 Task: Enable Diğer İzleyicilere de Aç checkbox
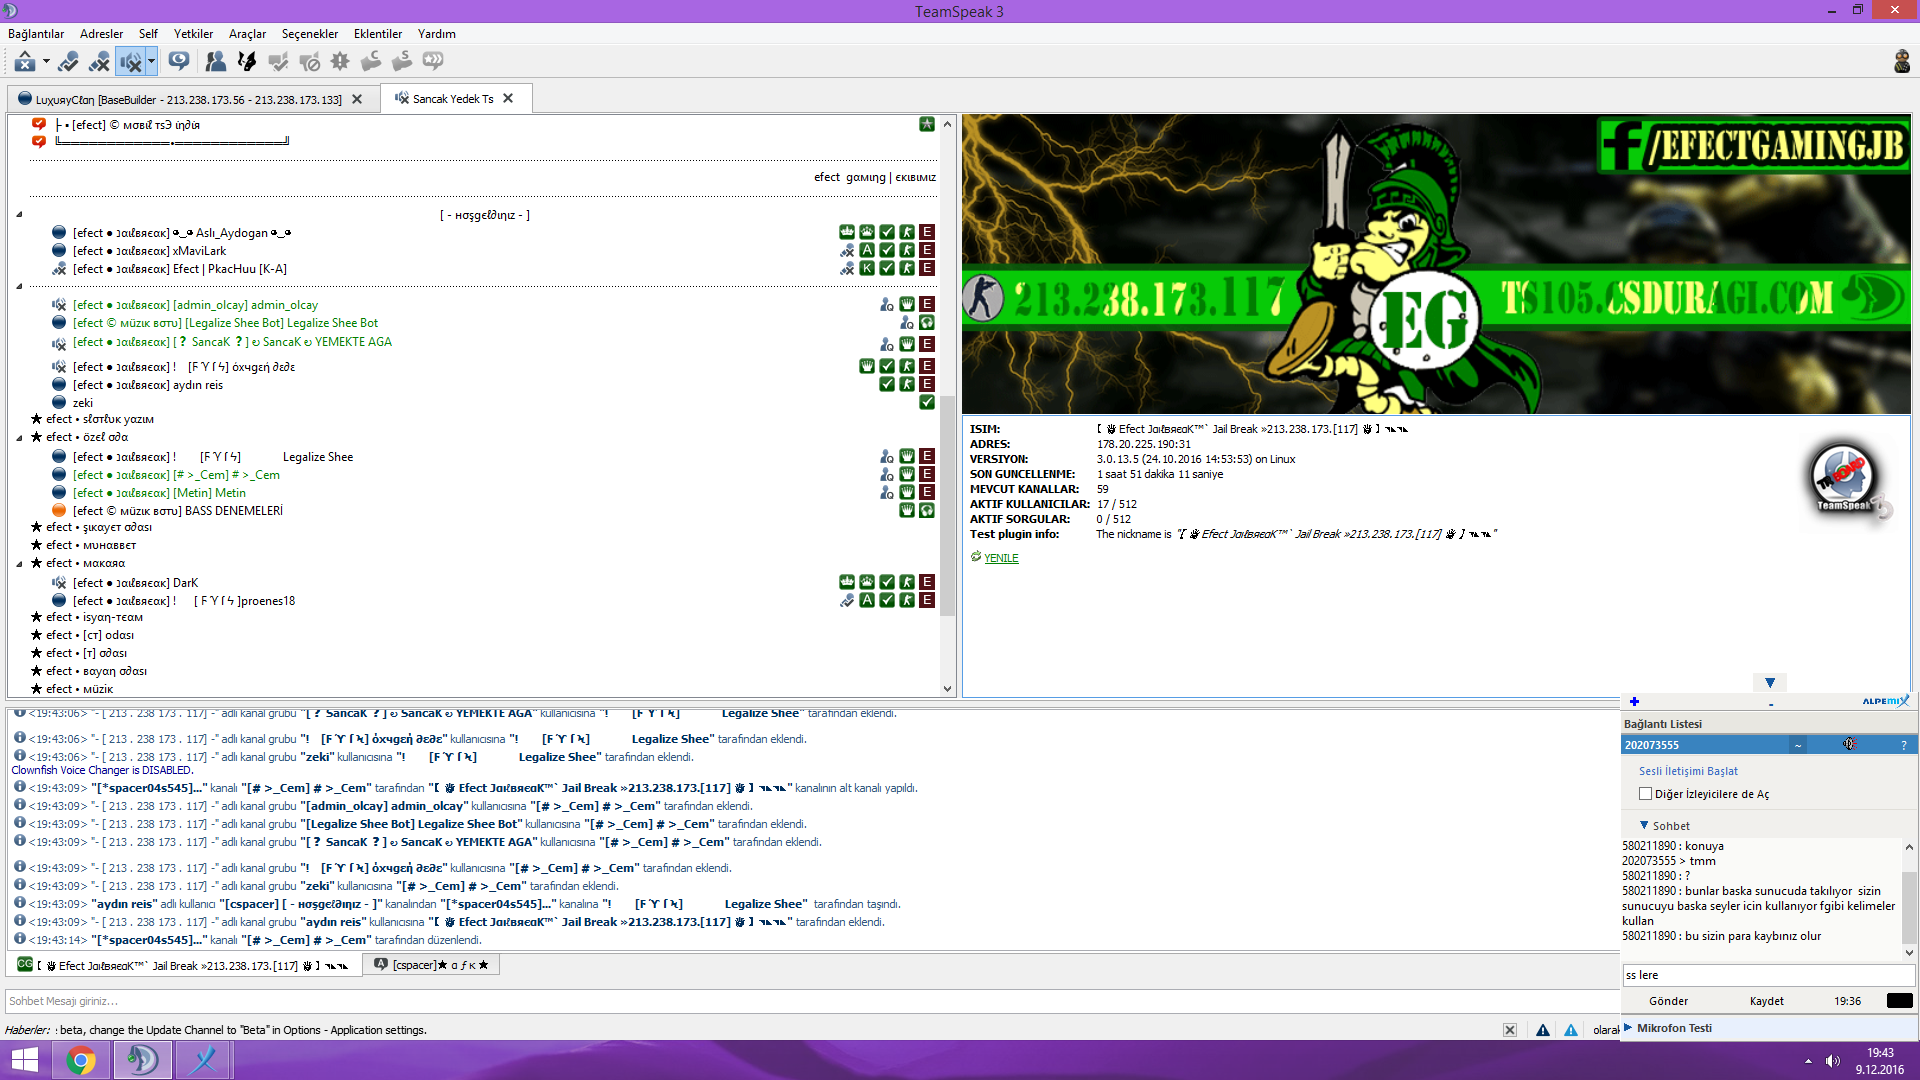(x=1645, y=794)
